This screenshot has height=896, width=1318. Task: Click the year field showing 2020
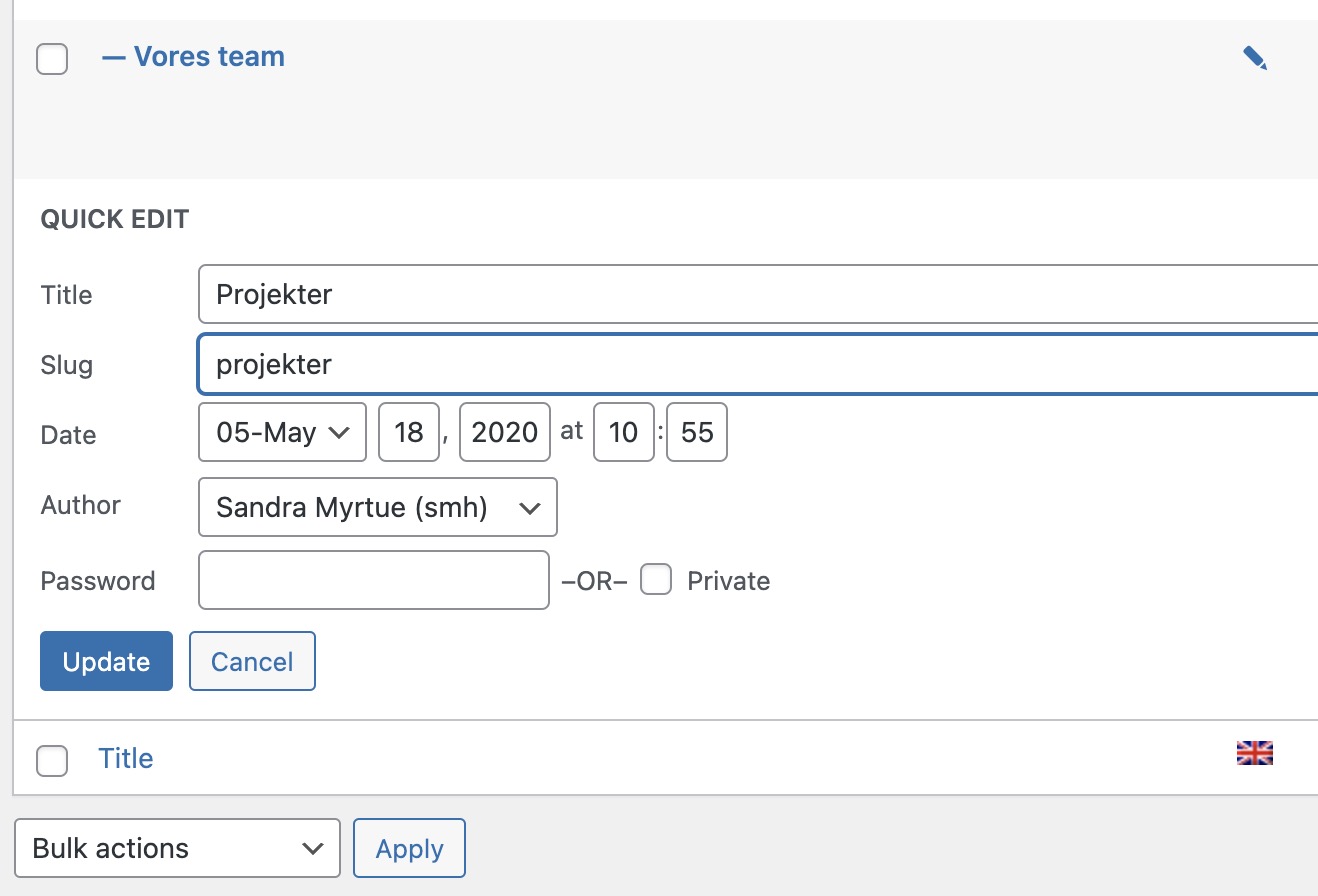[504, 432]
